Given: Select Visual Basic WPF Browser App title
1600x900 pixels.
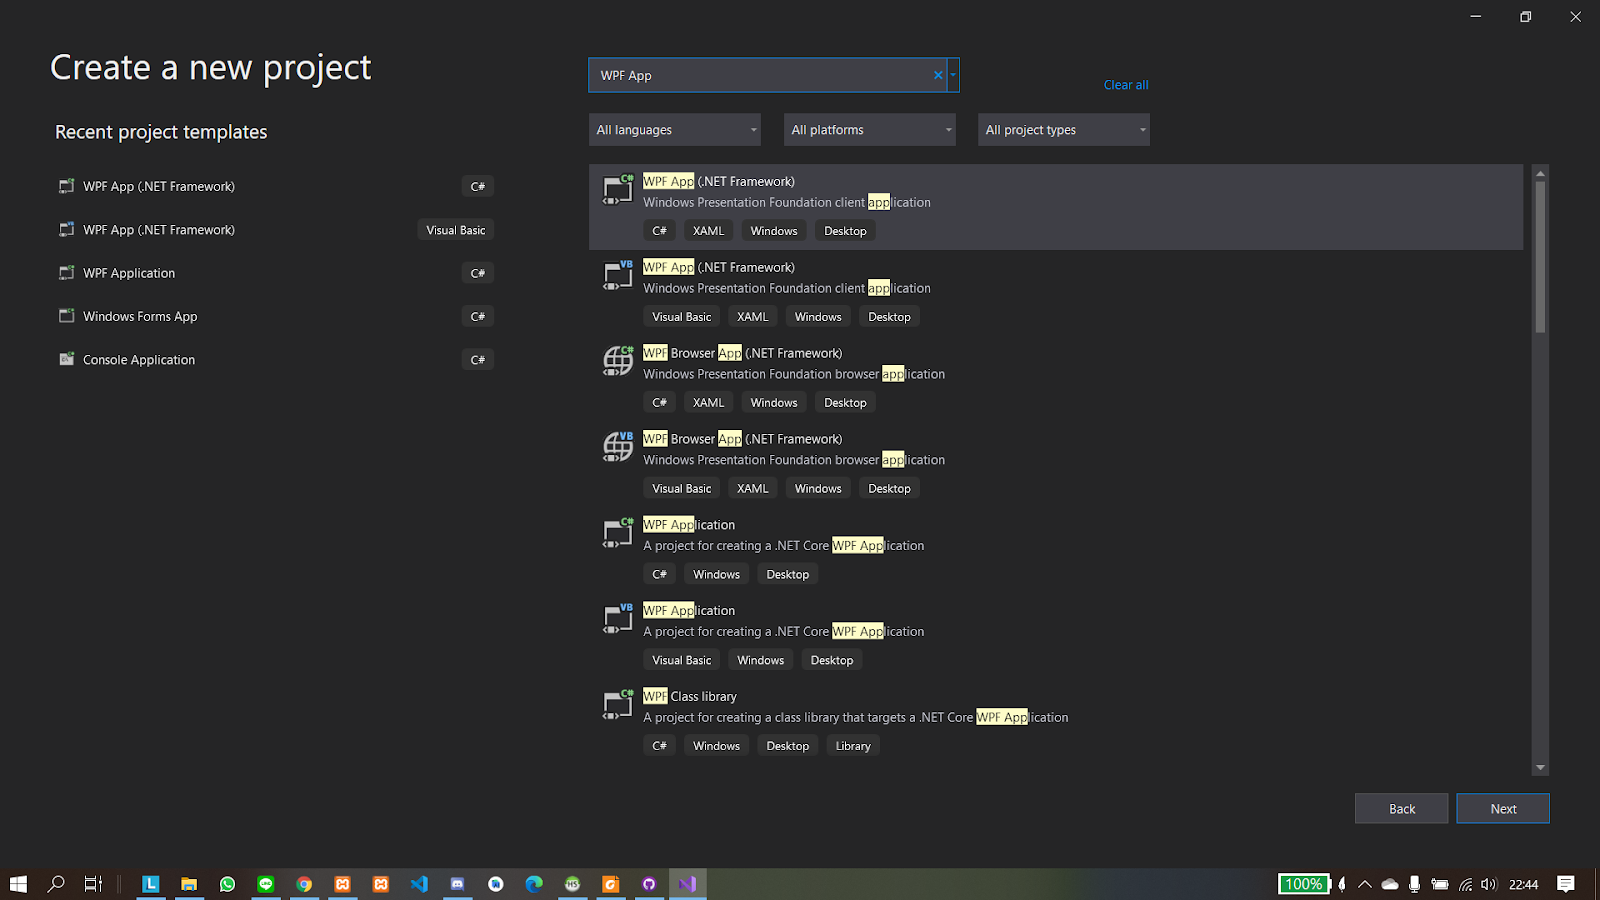Looking at the screenshot, I should tap(743, 439).
